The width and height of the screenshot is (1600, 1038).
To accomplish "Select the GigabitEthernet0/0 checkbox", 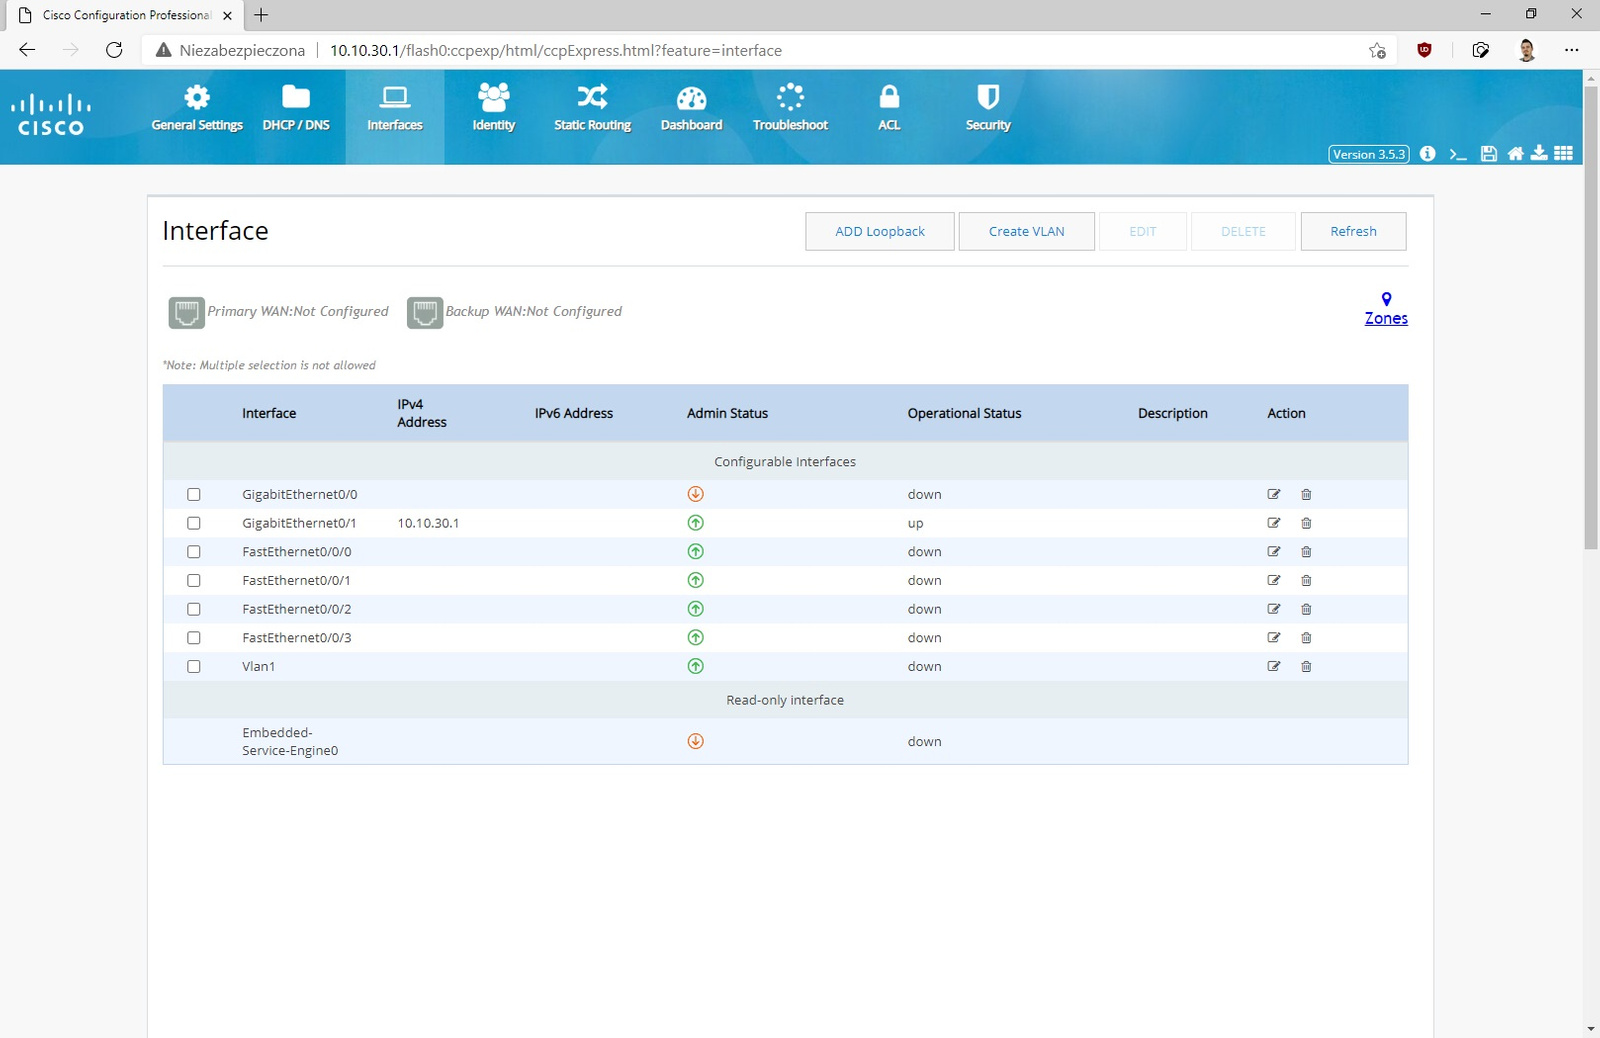I will tap(194, 495).
